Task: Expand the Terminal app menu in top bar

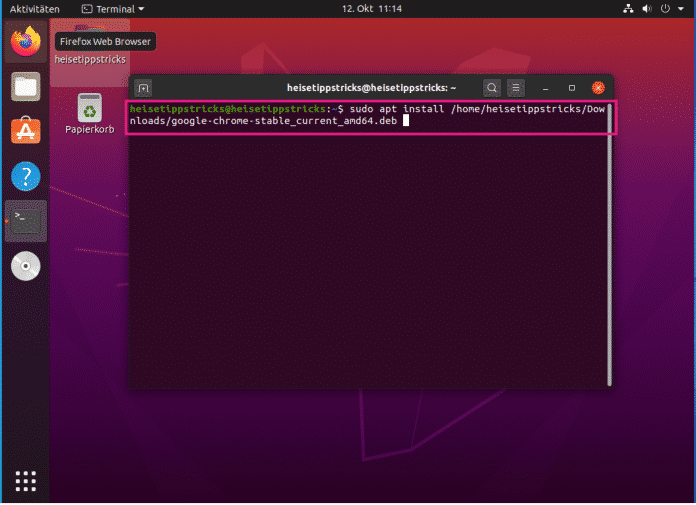Action: pos(113,9)
